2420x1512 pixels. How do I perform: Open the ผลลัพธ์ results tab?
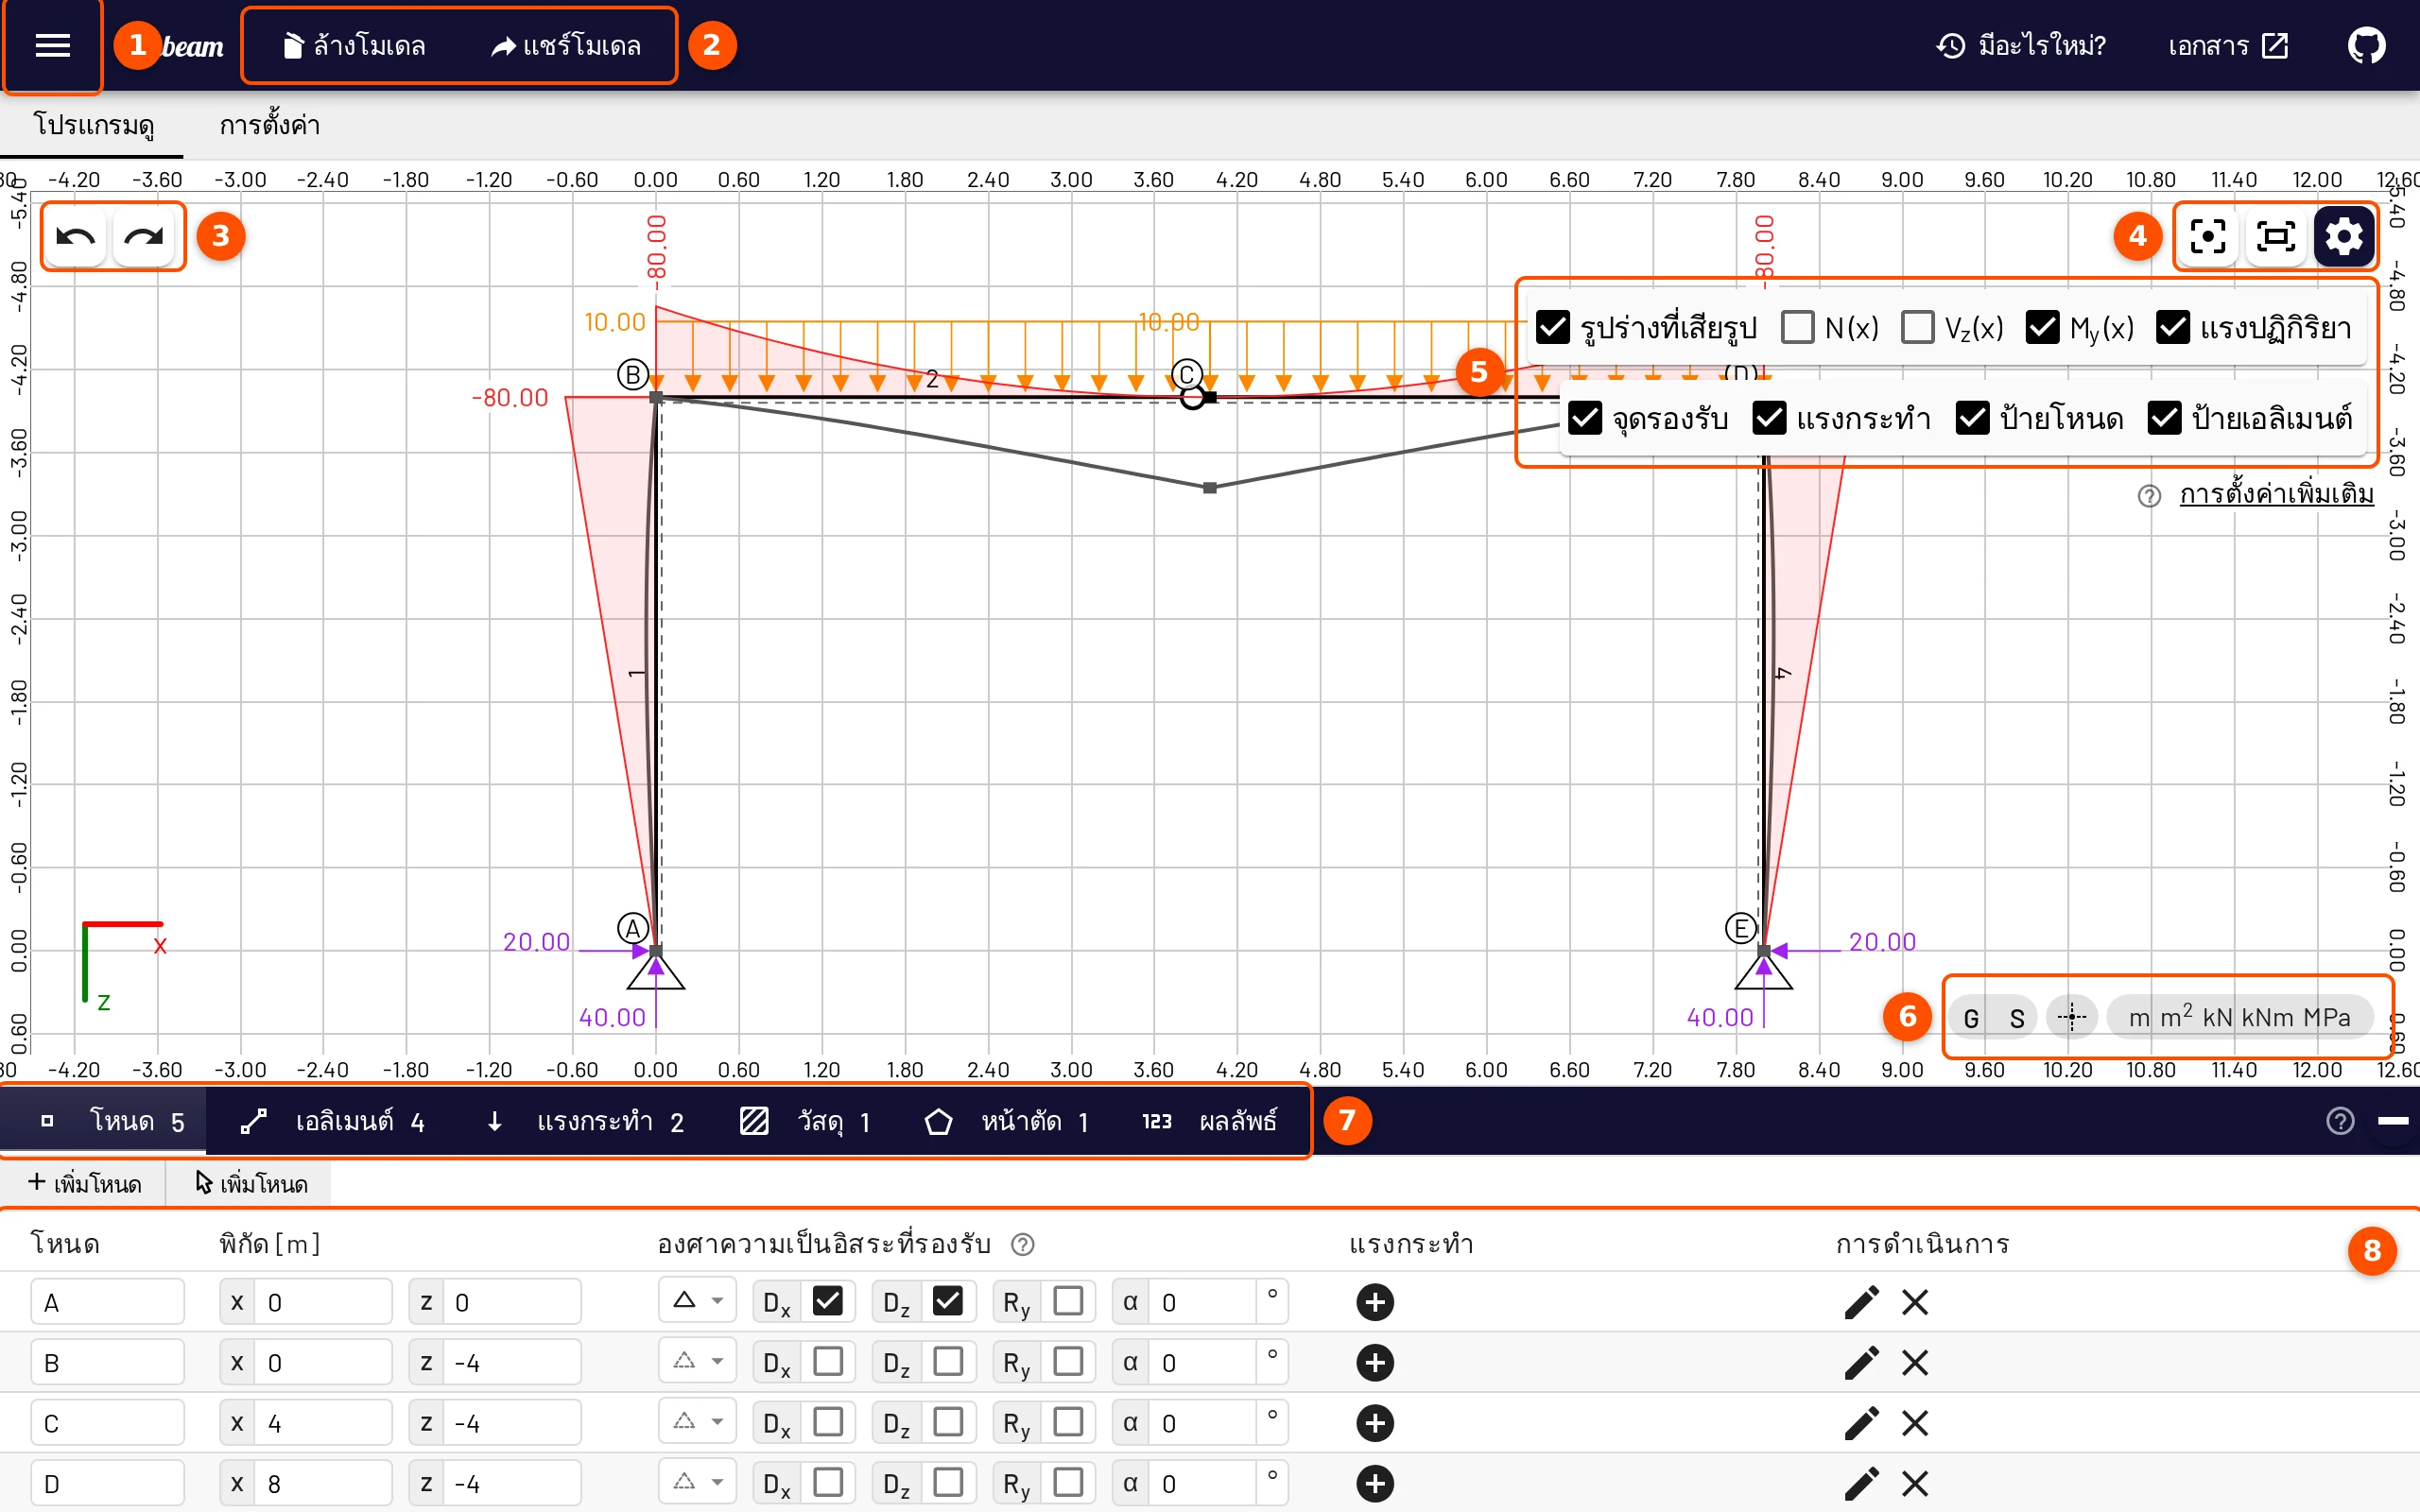1210,1121
